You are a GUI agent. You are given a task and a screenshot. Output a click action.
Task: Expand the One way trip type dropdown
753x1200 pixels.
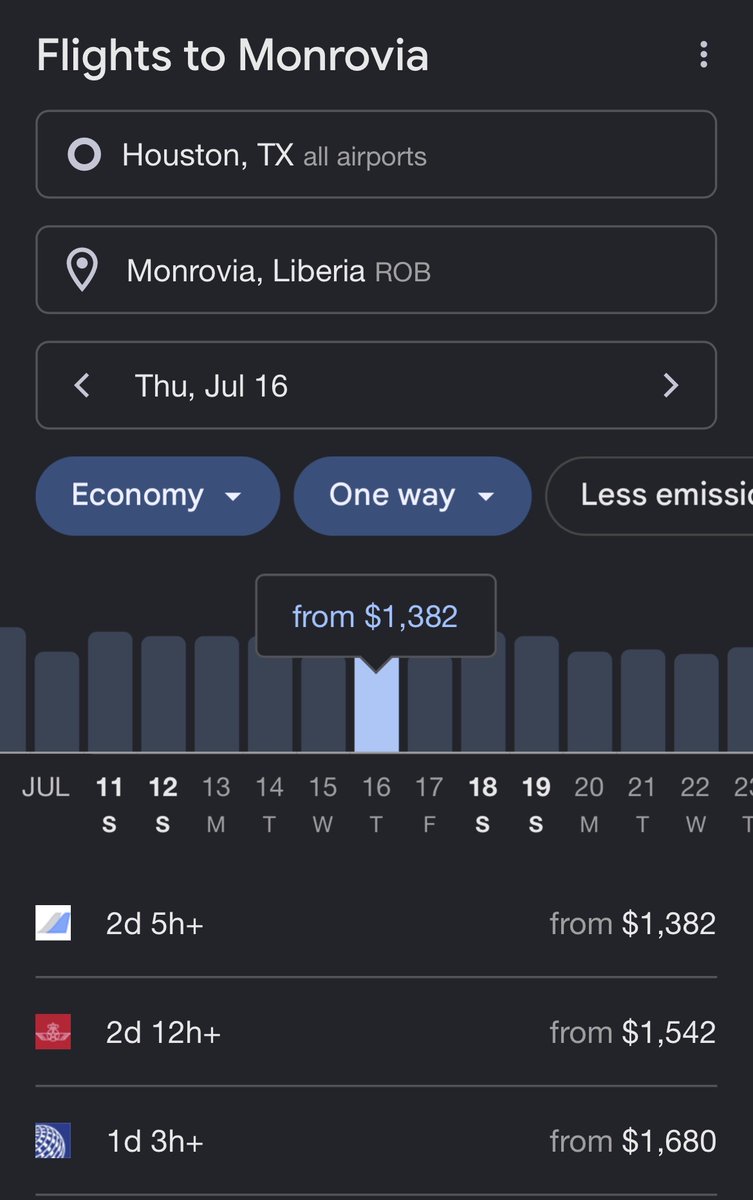[412, 496]
